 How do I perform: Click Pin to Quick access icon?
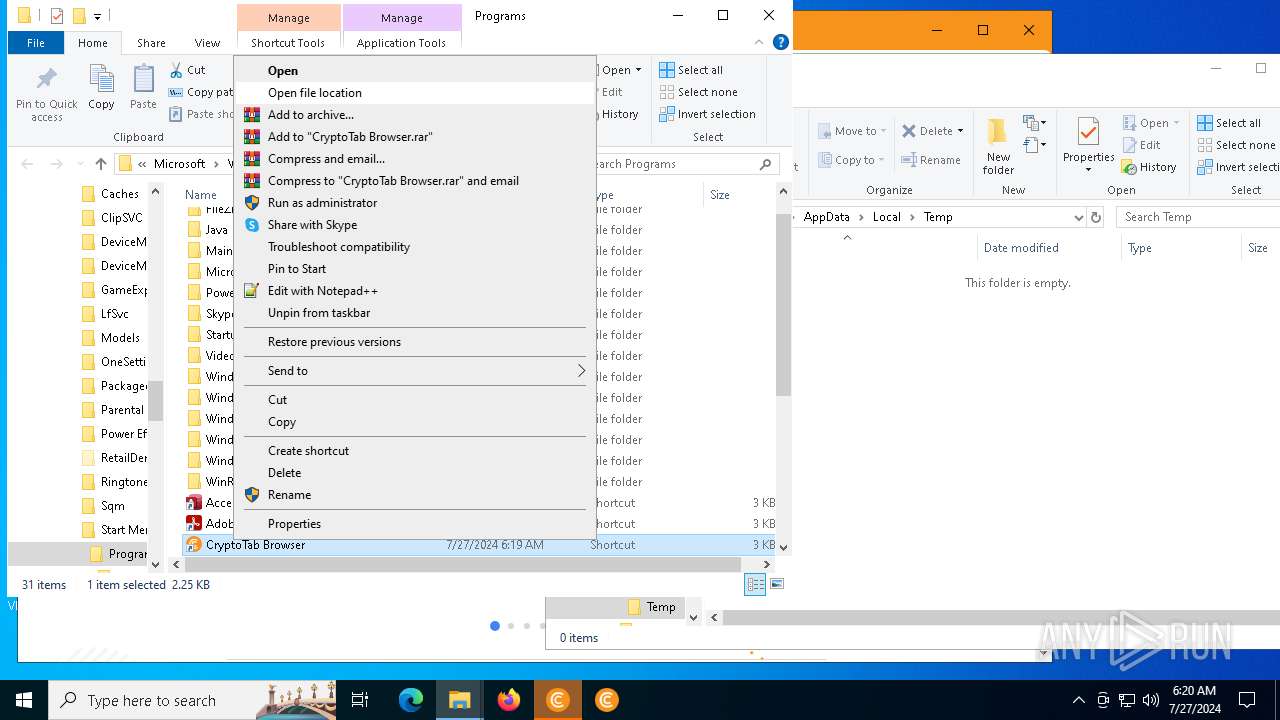coord(46,93)
